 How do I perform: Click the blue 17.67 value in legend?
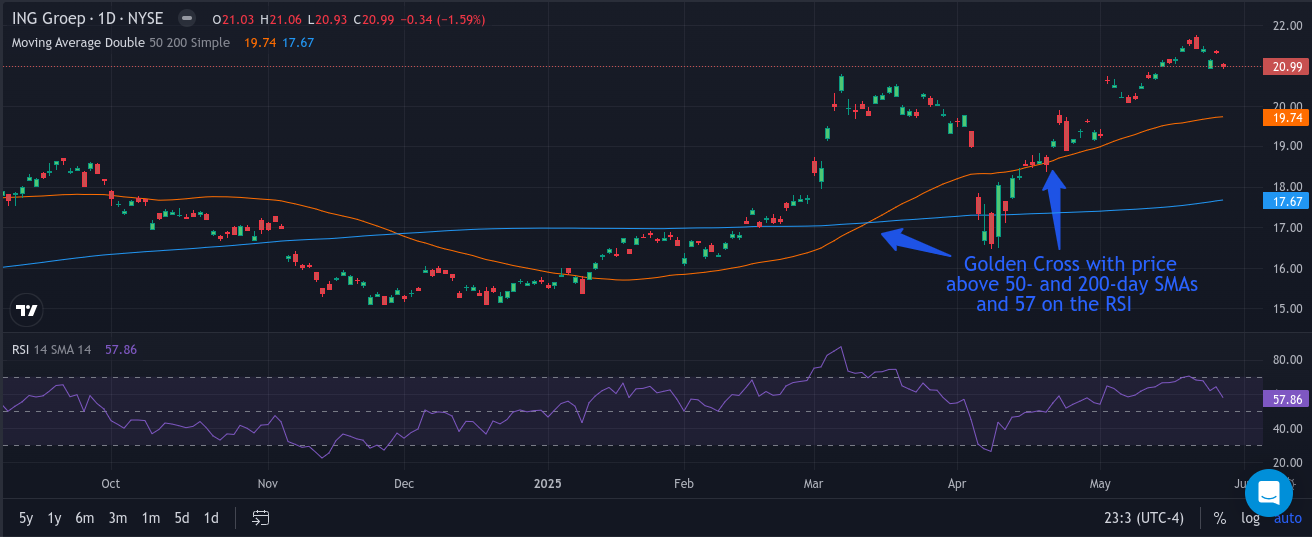click(299, 42)
